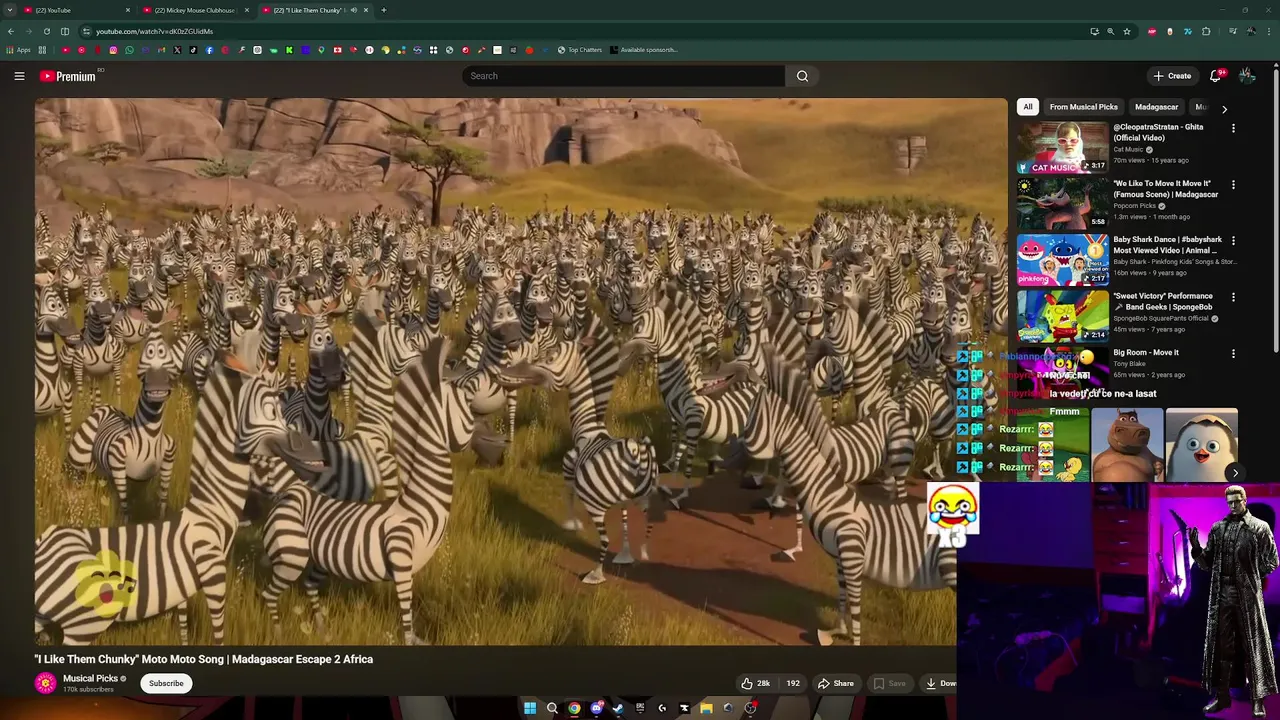Open YouTube account avatar menu
This screenshot has width=1280, height=720.
1247,76
